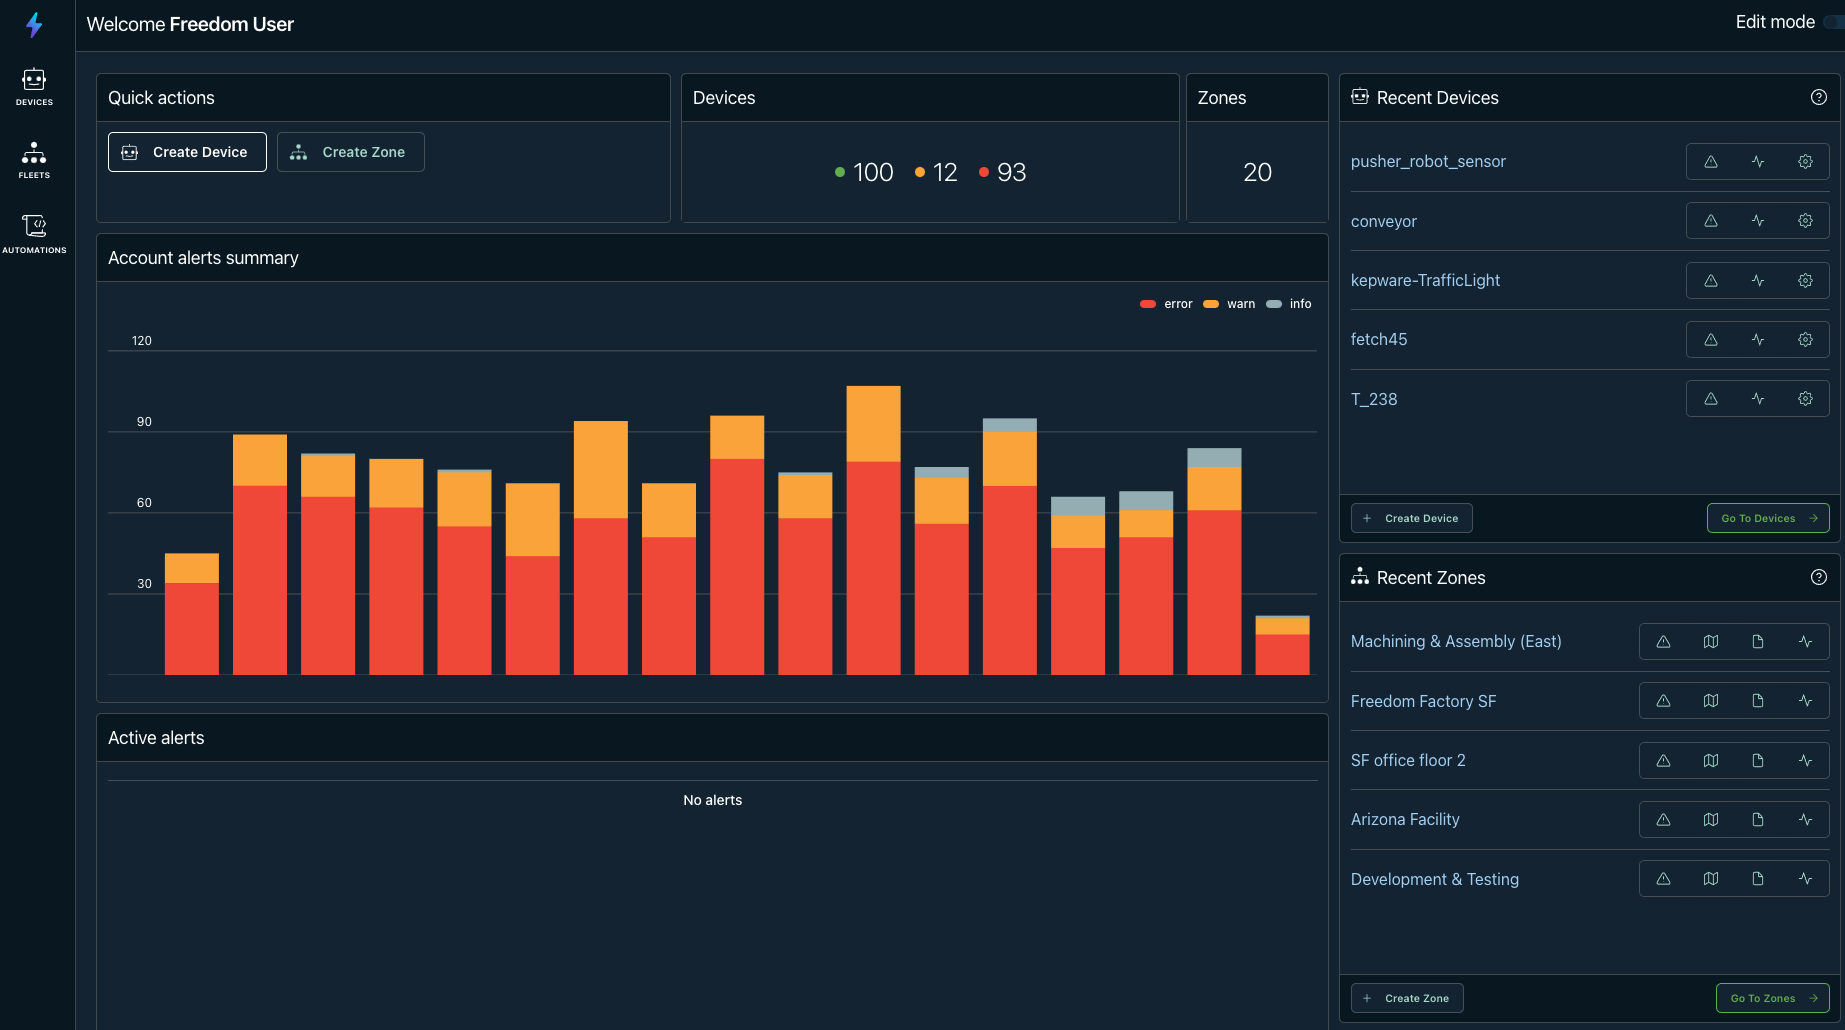Image resolution: width=1845 pixels, height=1030 pixels.
Task: View telemetry stream of pusher_robot_sensor
Action: (x=1758, y=161)
